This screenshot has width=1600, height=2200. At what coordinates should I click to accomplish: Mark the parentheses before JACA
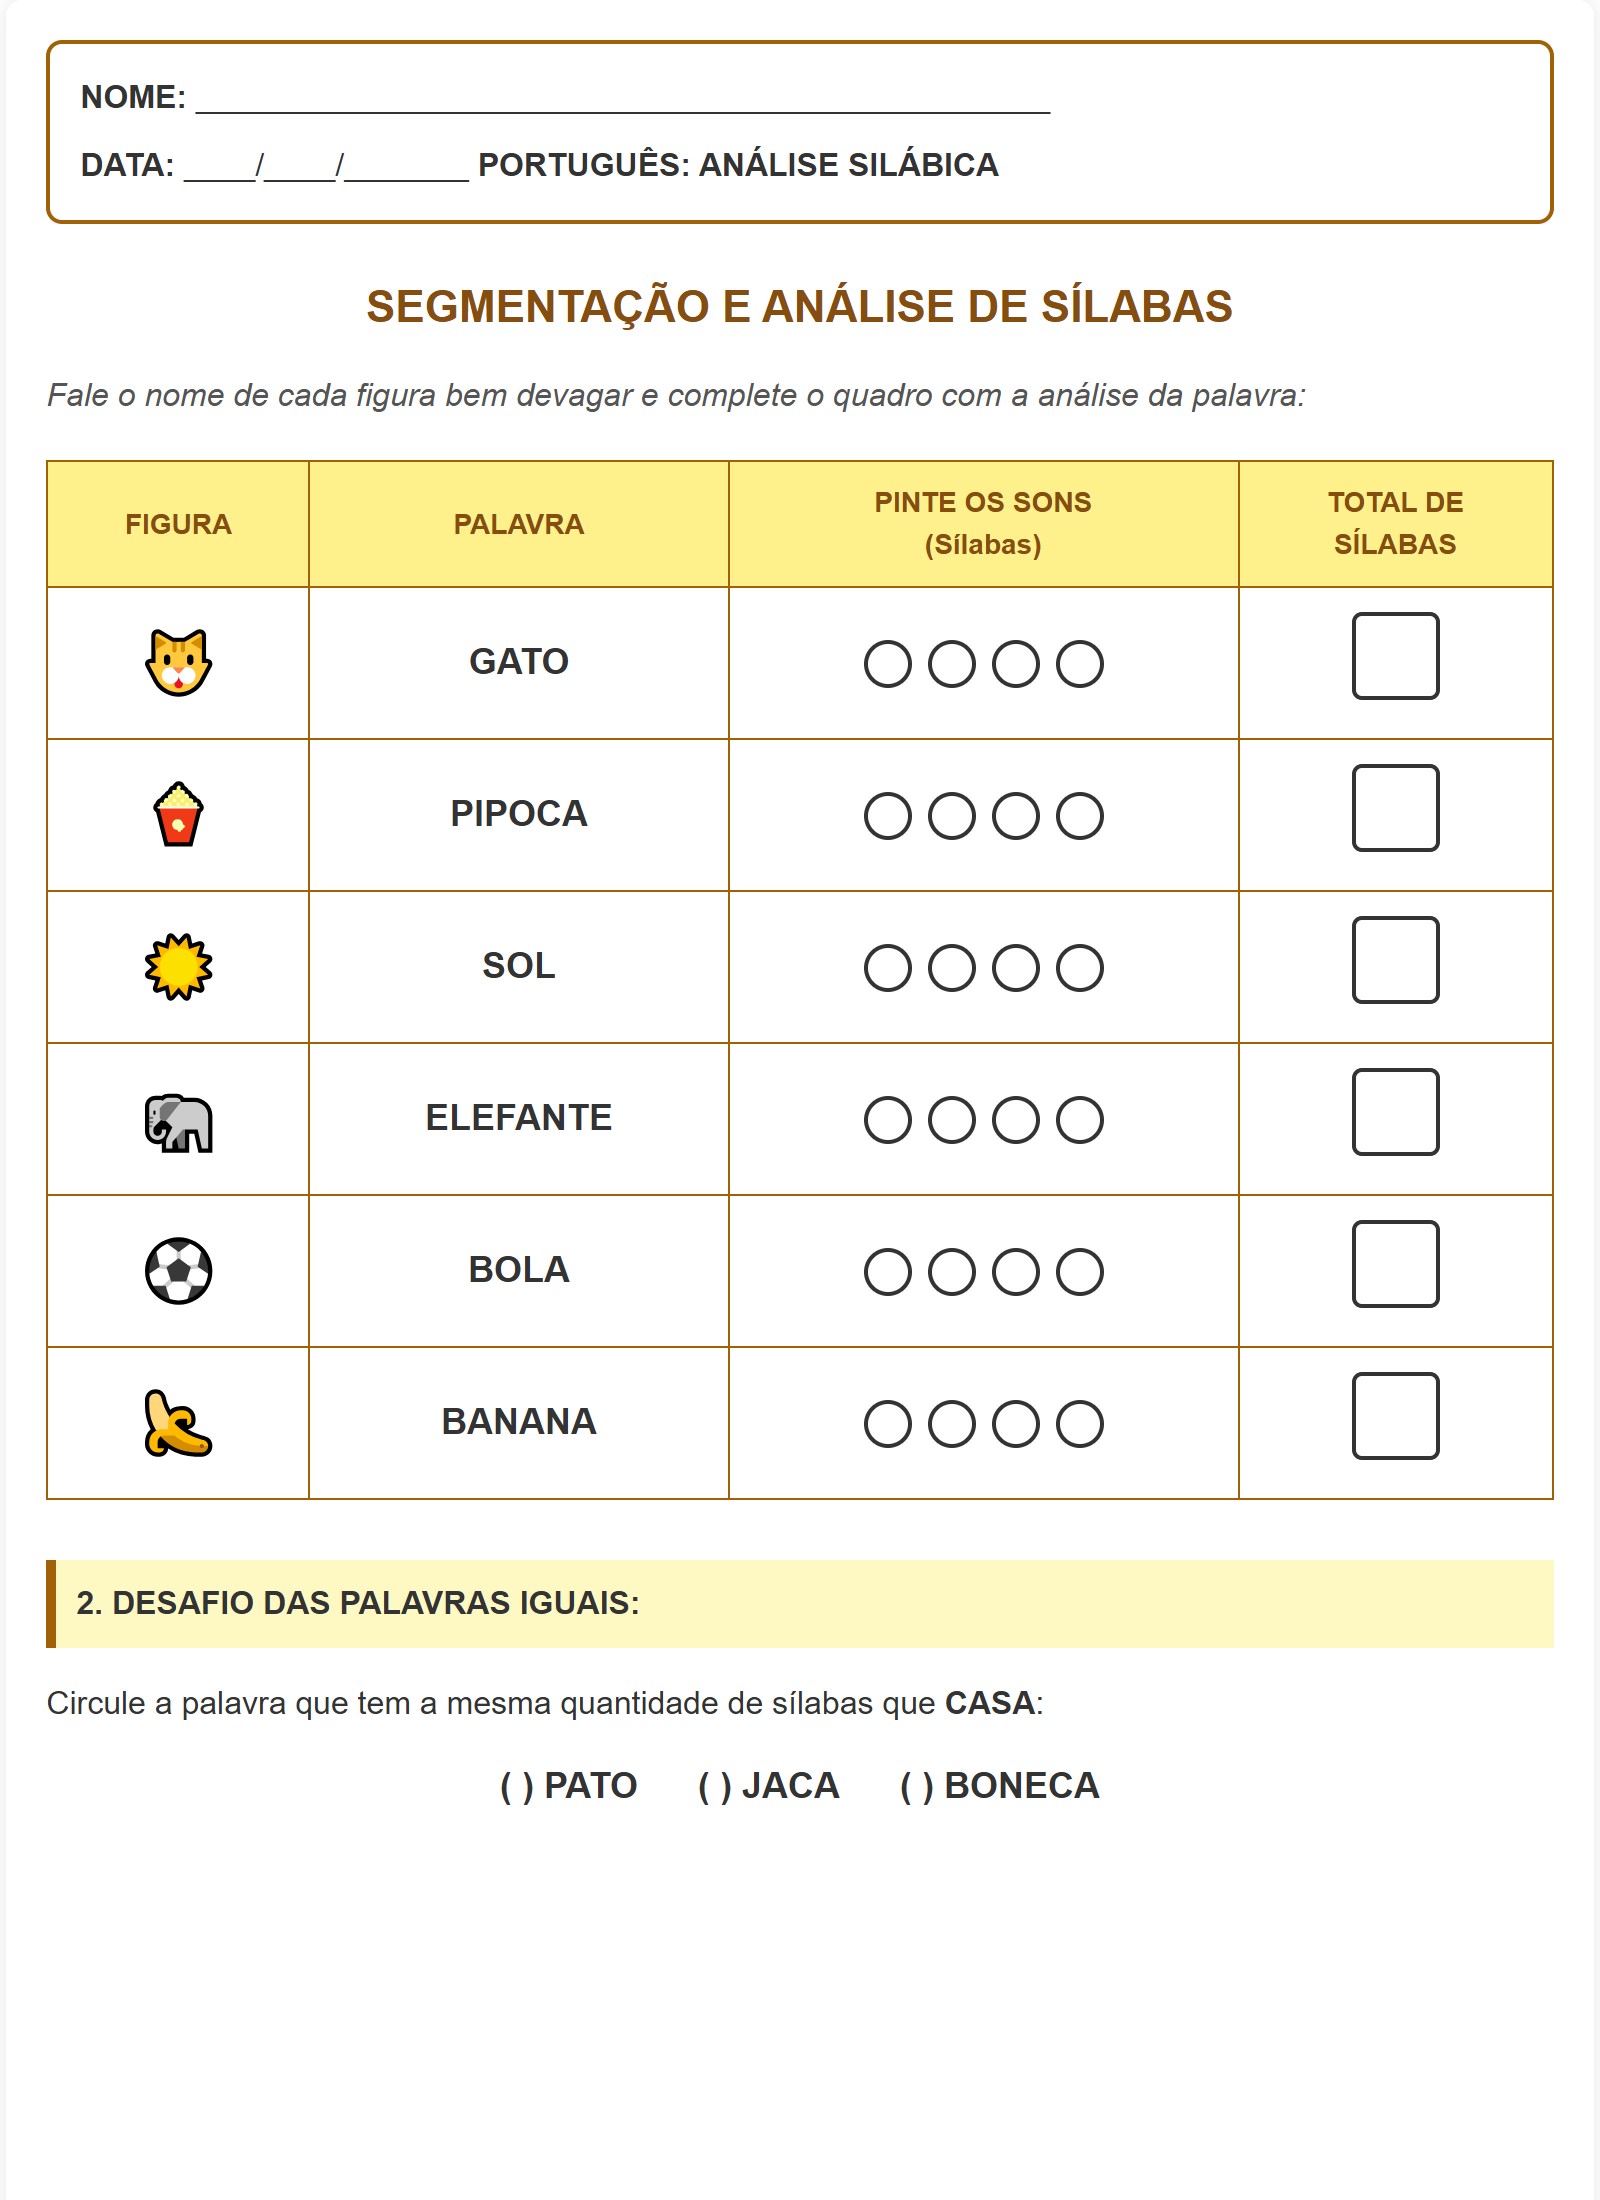(x=715, y=1786)
